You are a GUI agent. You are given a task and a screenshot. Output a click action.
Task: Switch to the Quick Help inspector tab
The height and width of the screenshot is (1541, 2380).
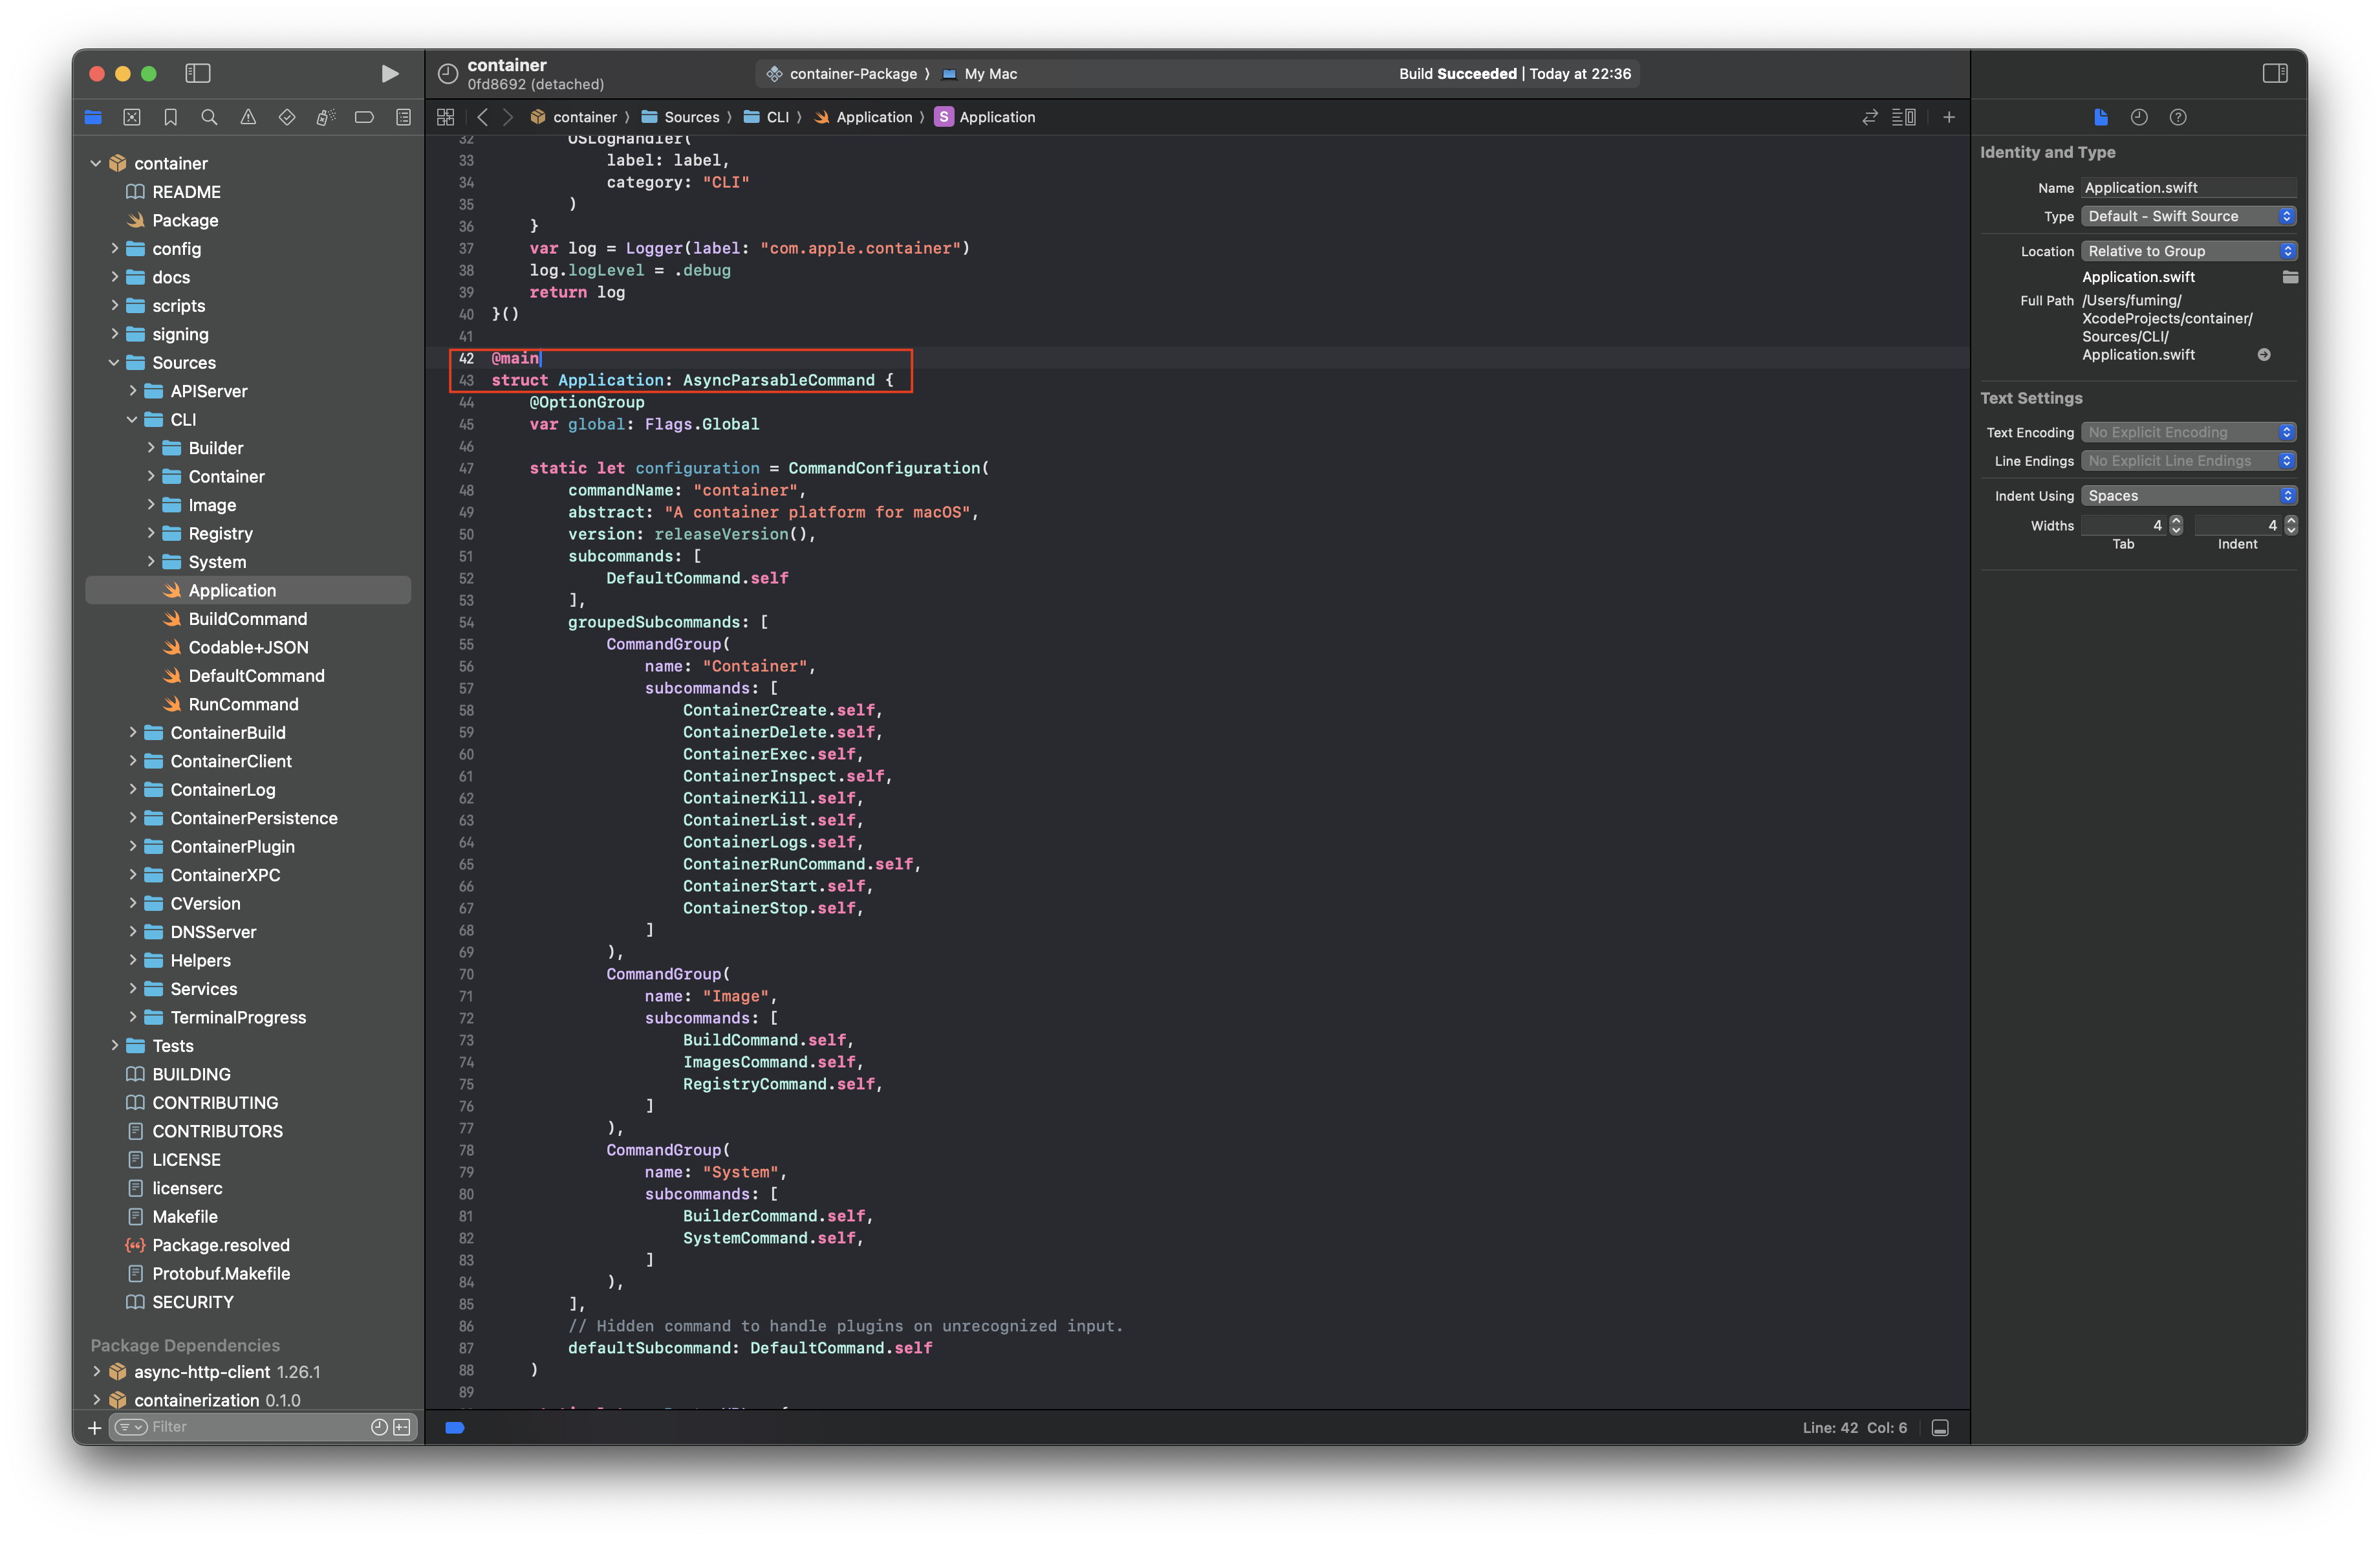click(x=2178, y=117)
